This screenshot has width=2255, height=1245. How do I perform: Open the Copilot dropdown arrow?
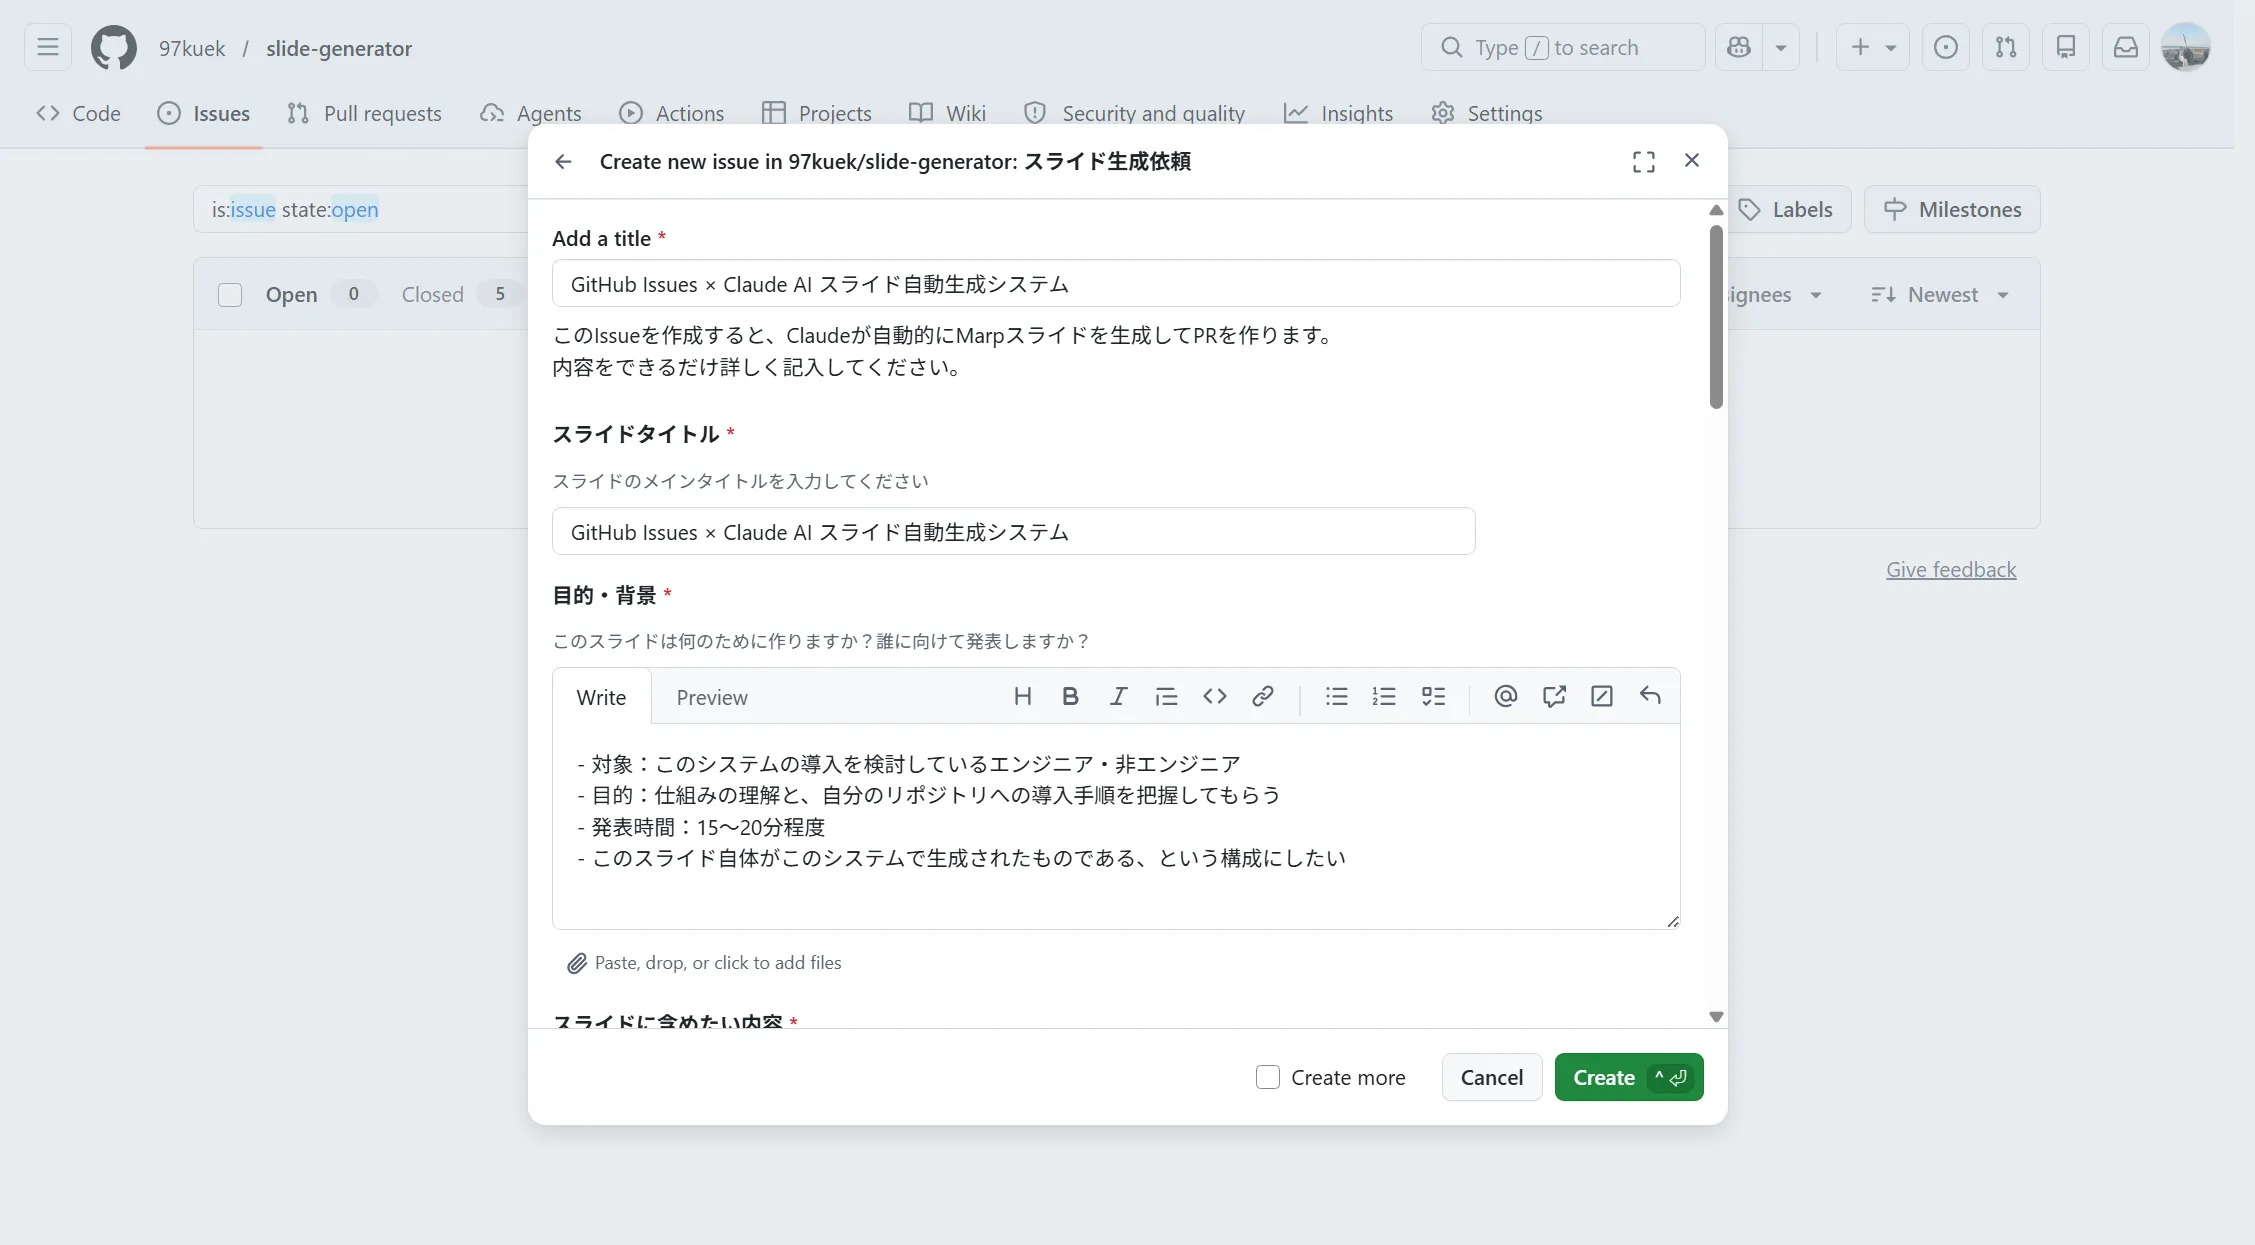point(1780,47)
